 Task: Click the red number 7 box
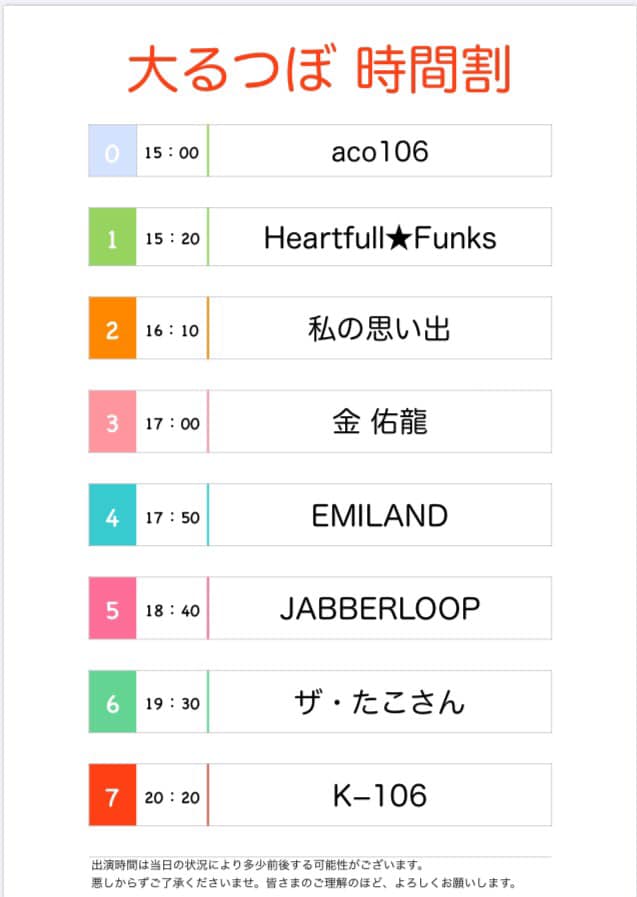[x=112, y=796]
